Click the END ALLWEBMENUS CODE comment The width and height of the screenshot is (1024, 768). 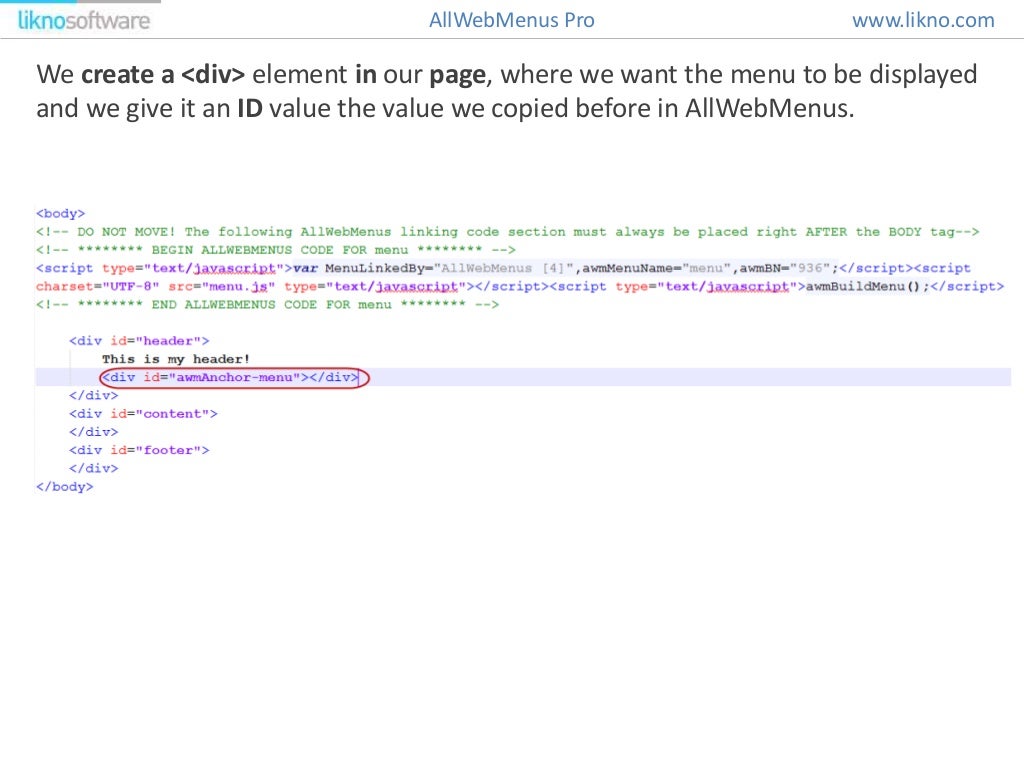click(x=267, y=305)
